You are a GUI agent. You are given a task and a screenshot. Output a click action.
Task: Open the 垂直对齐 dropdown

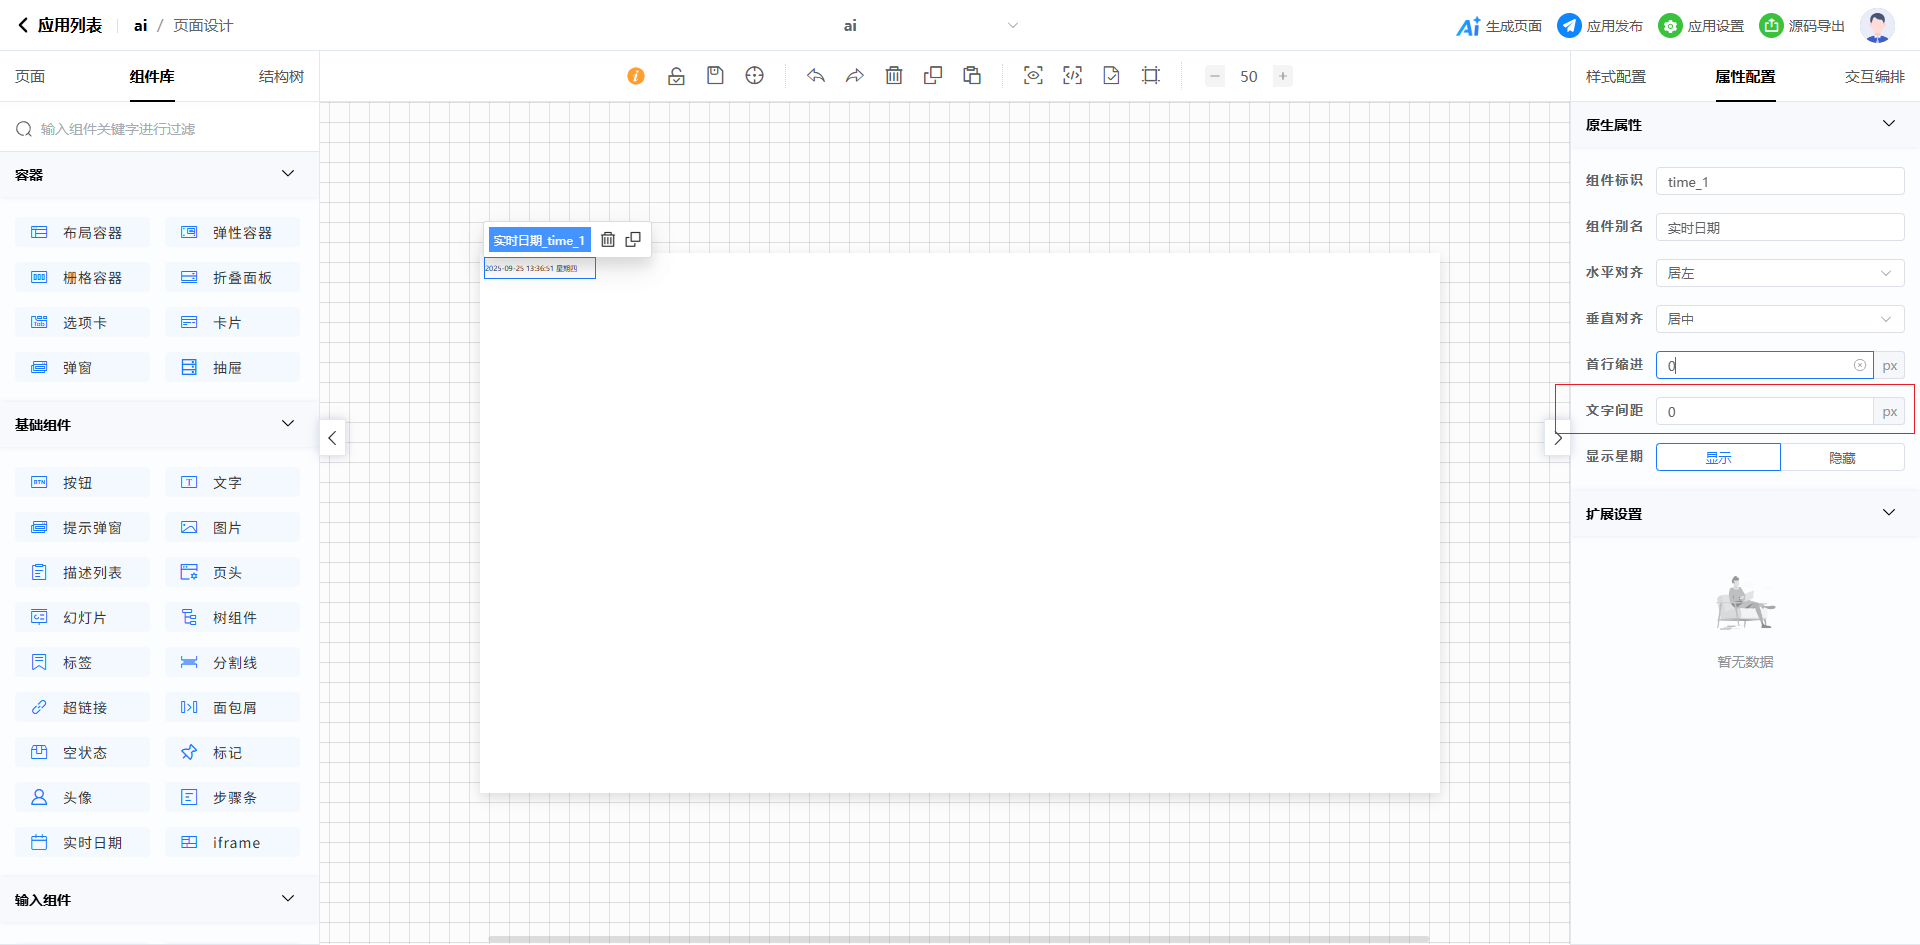[x=1779, y=319]
